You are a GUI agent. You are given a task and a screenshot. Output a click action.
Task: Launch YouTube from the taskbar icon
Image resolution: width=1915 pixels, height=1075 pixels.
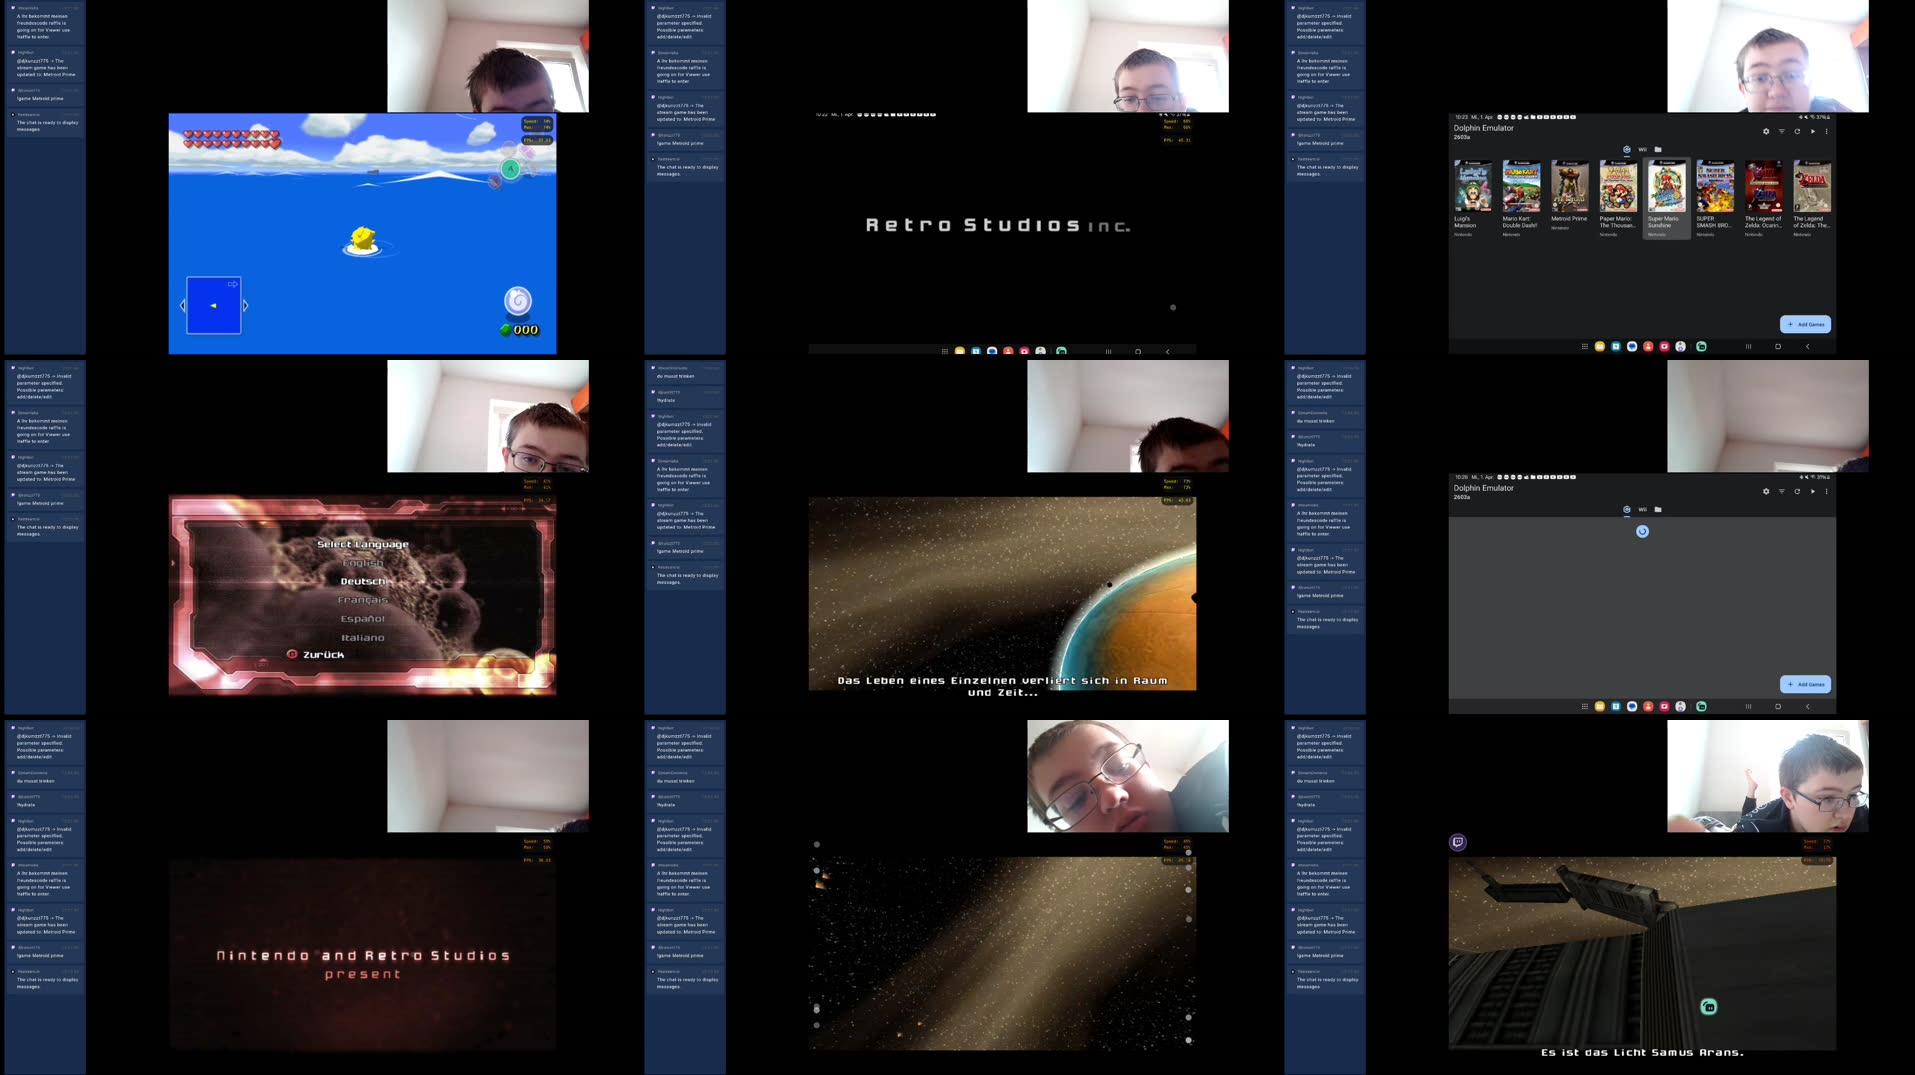(x=1664, y=347)
